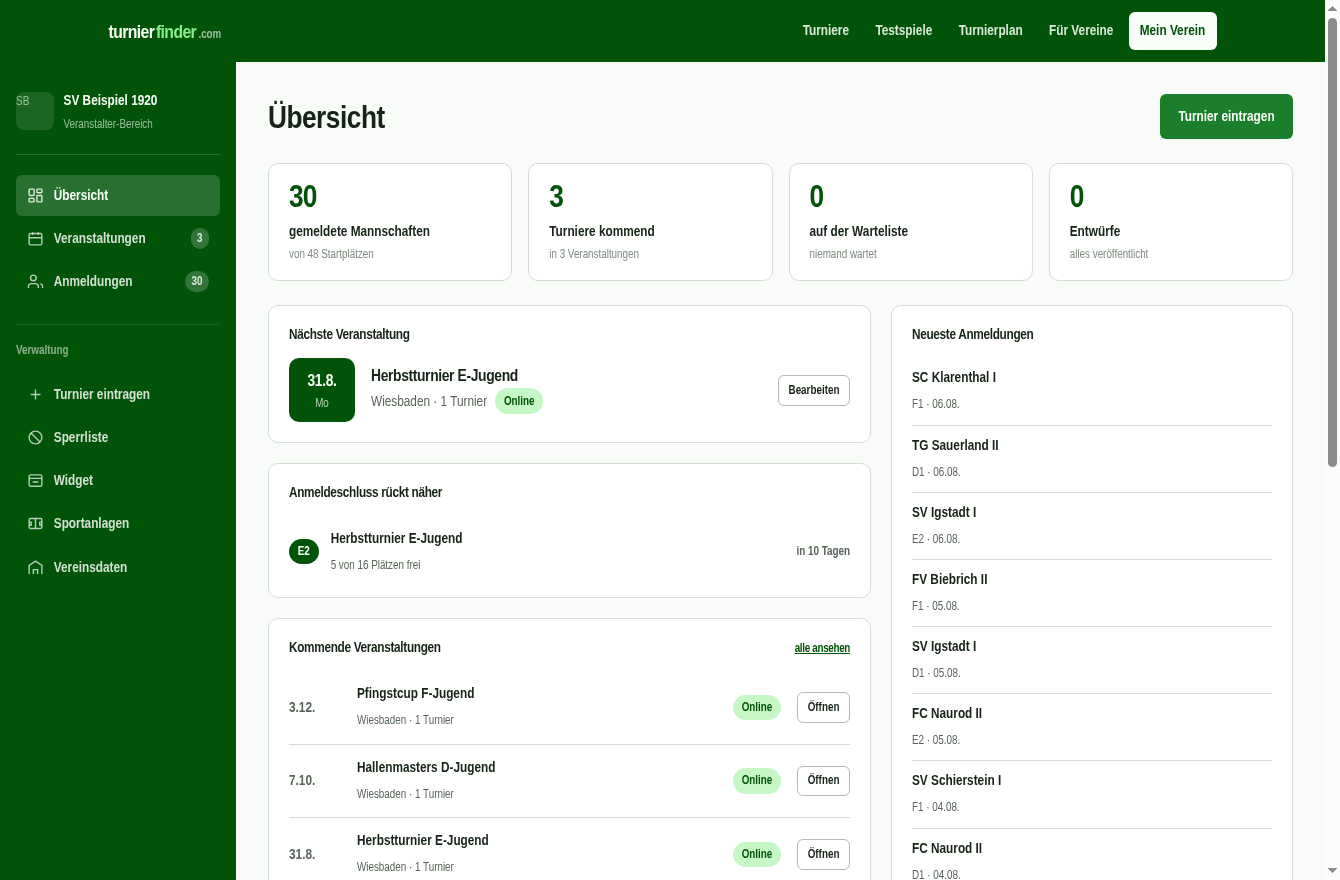Click the Veranstaltungen calendar icon
This screenshot has height=880, width=1340.
[35, 238]
